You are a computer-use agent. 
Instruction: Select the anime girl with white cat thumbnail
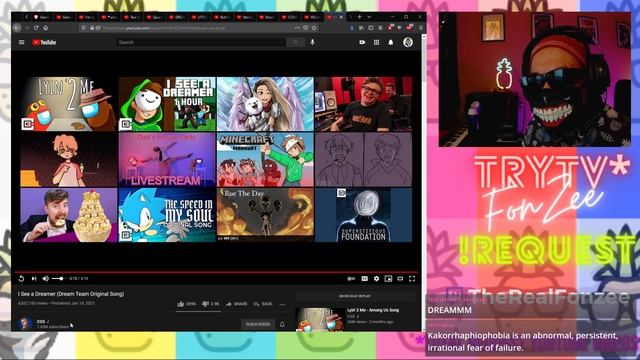coord(265,104)
